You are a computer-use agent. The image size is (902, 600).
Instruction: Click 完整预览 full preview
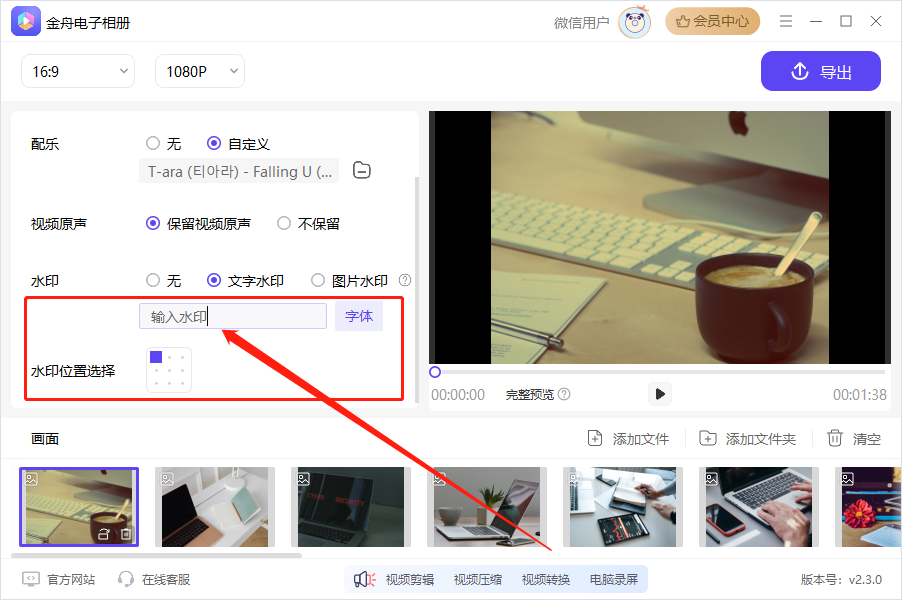529,395
